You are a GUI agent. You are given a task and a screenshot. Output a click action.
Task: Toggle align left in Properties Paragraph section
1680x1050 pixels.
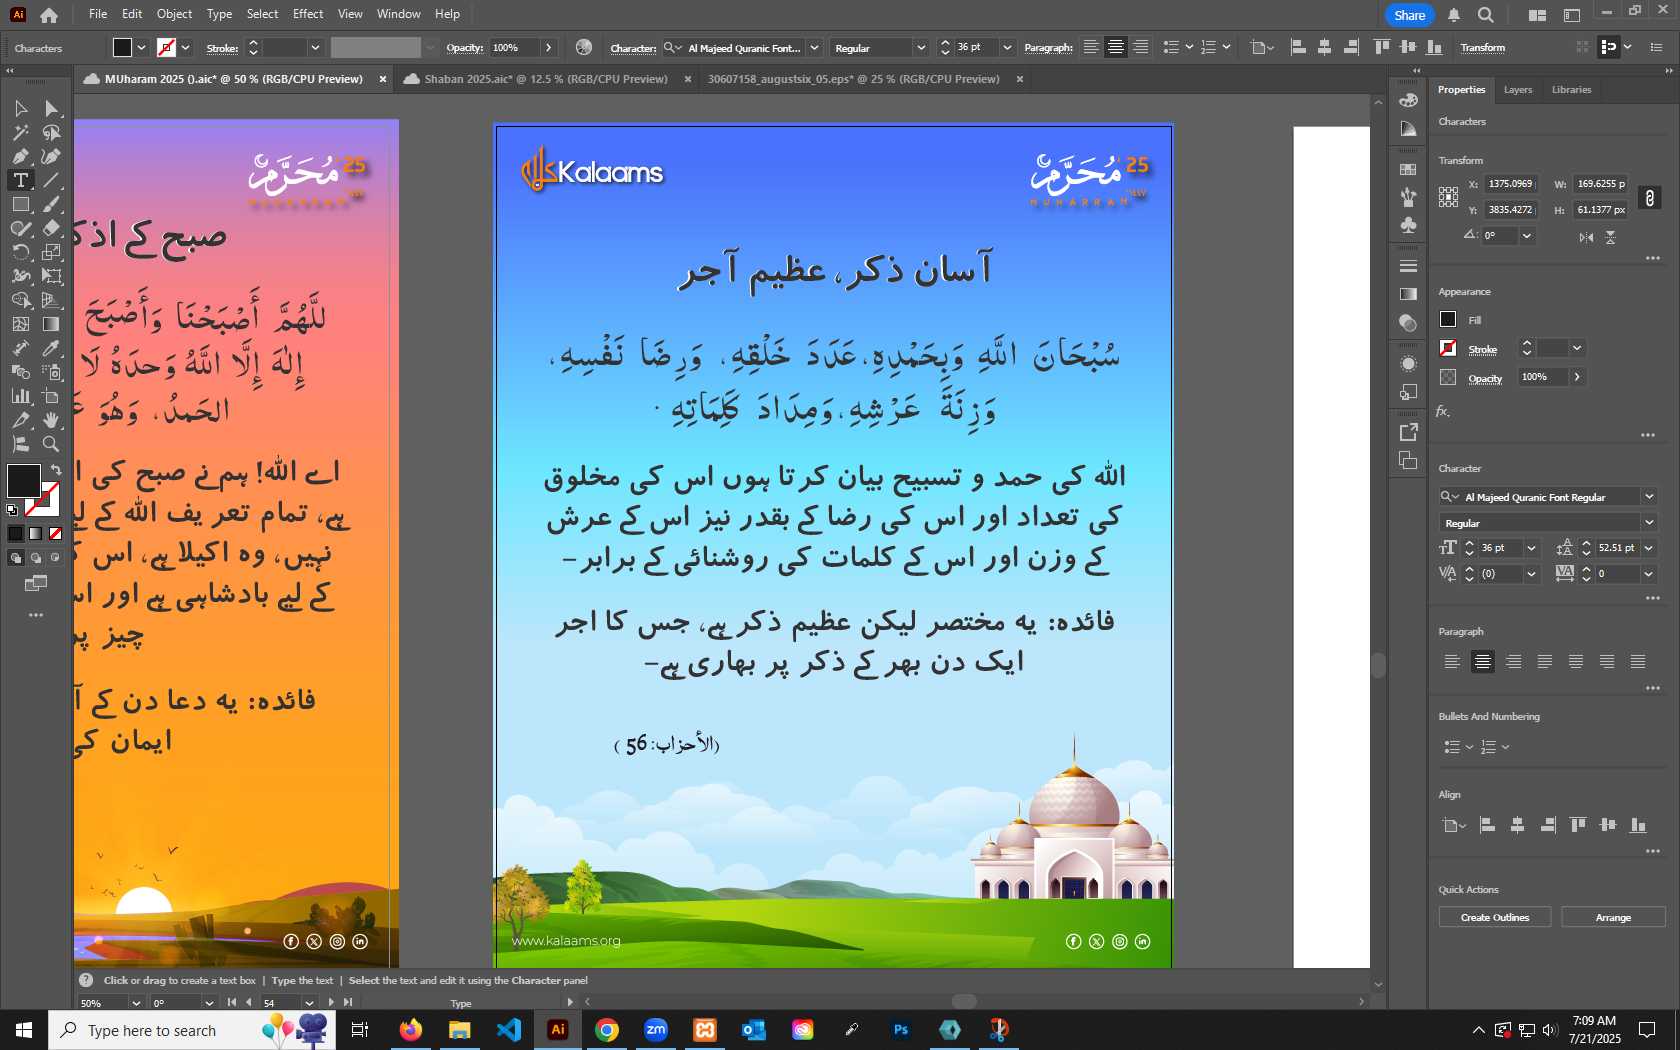1452,661
